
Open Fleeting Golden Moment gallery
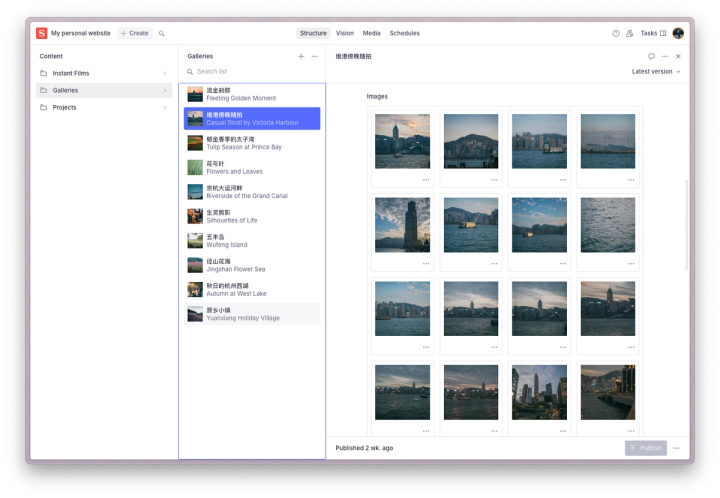[x=252, y=94]
